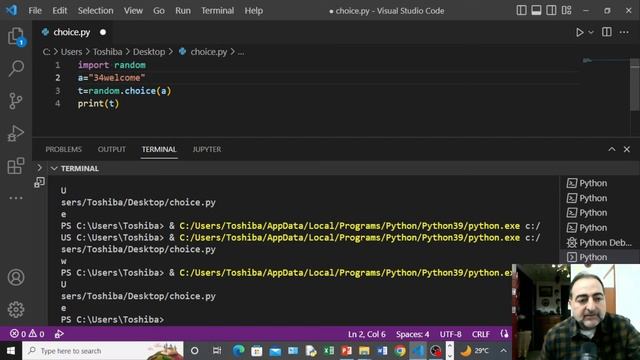Image resolution: width=640 pixels, height=360 pixels.
Task: Open editor More Actions ellipsis
Action: point(624,32)
